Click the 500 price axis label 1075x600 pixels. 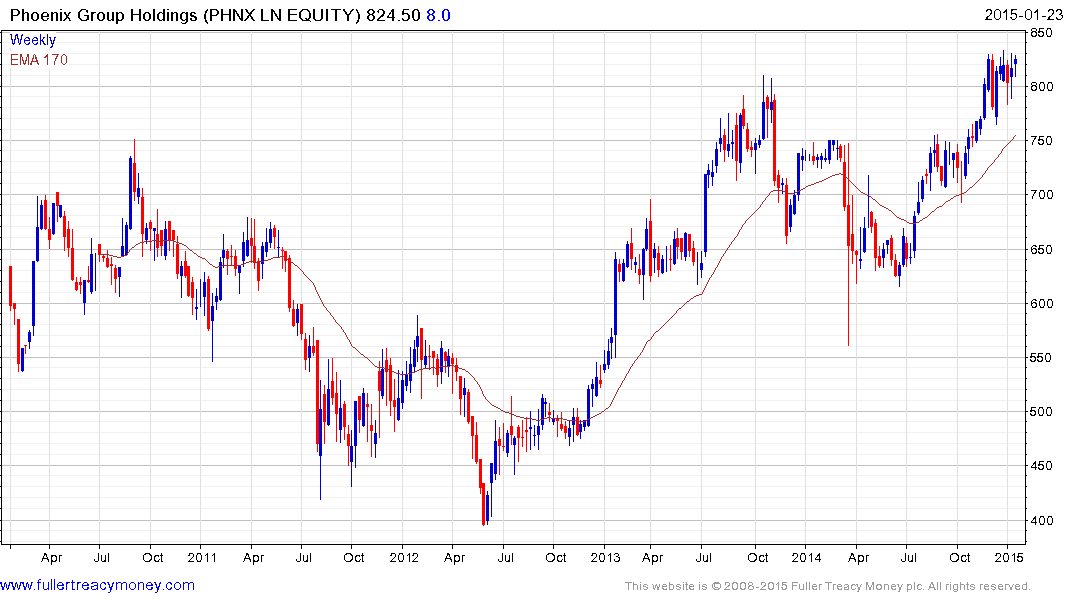click(x=1041, y=412)
